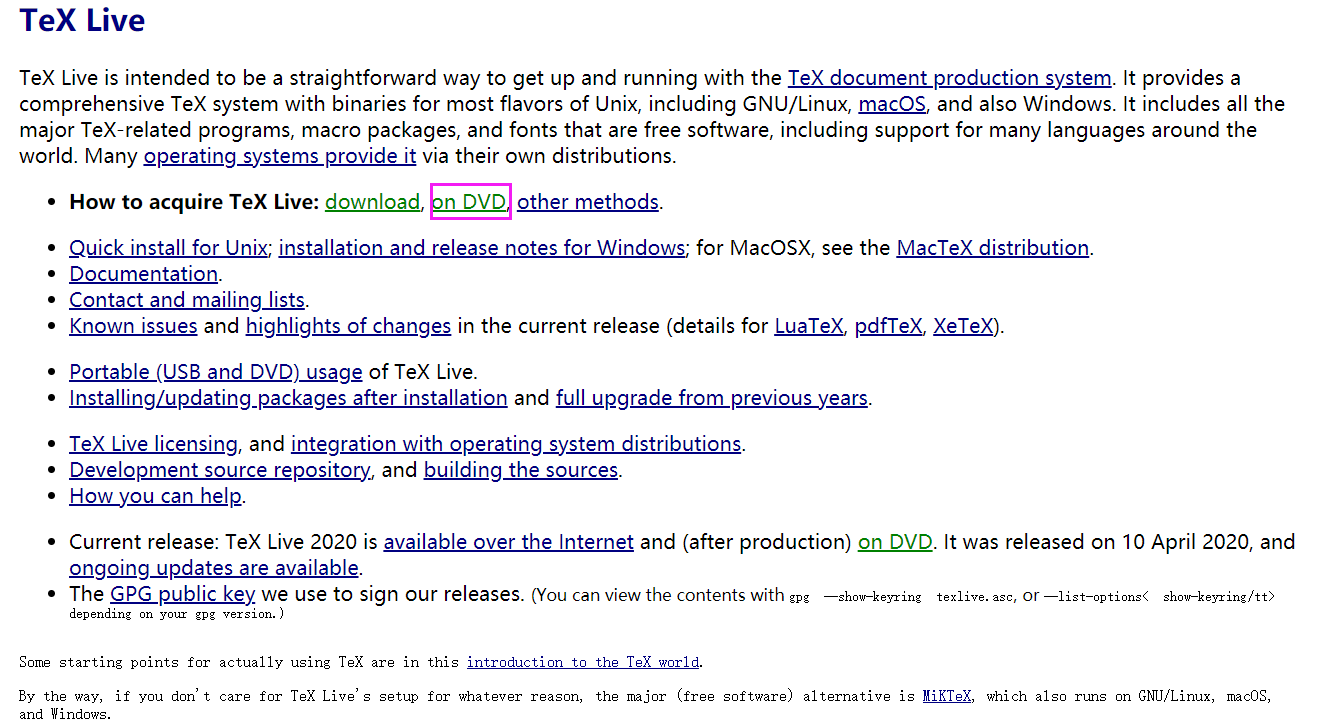Open installation and release notes for Windows
The height and width of the screenshot is (728, 1321).
click(x=481, y=247)
